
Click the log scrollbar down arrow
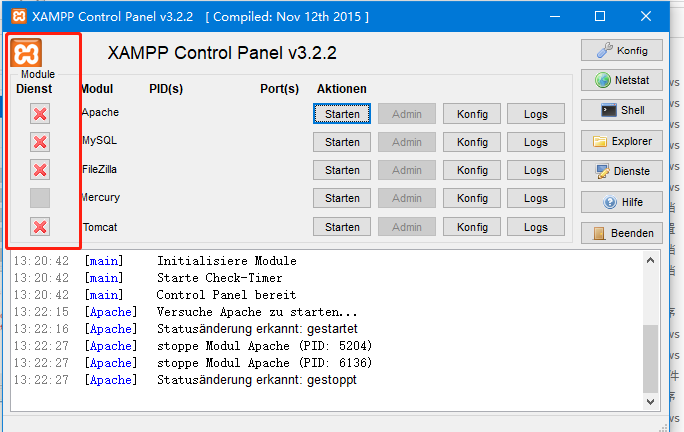(x=650, y=401)
